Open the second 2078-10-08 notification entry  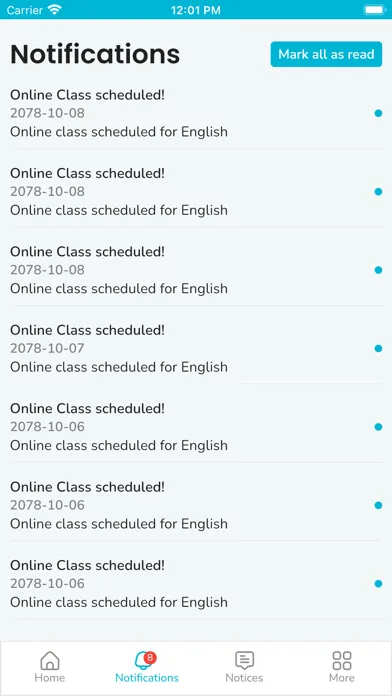[196, 191]
